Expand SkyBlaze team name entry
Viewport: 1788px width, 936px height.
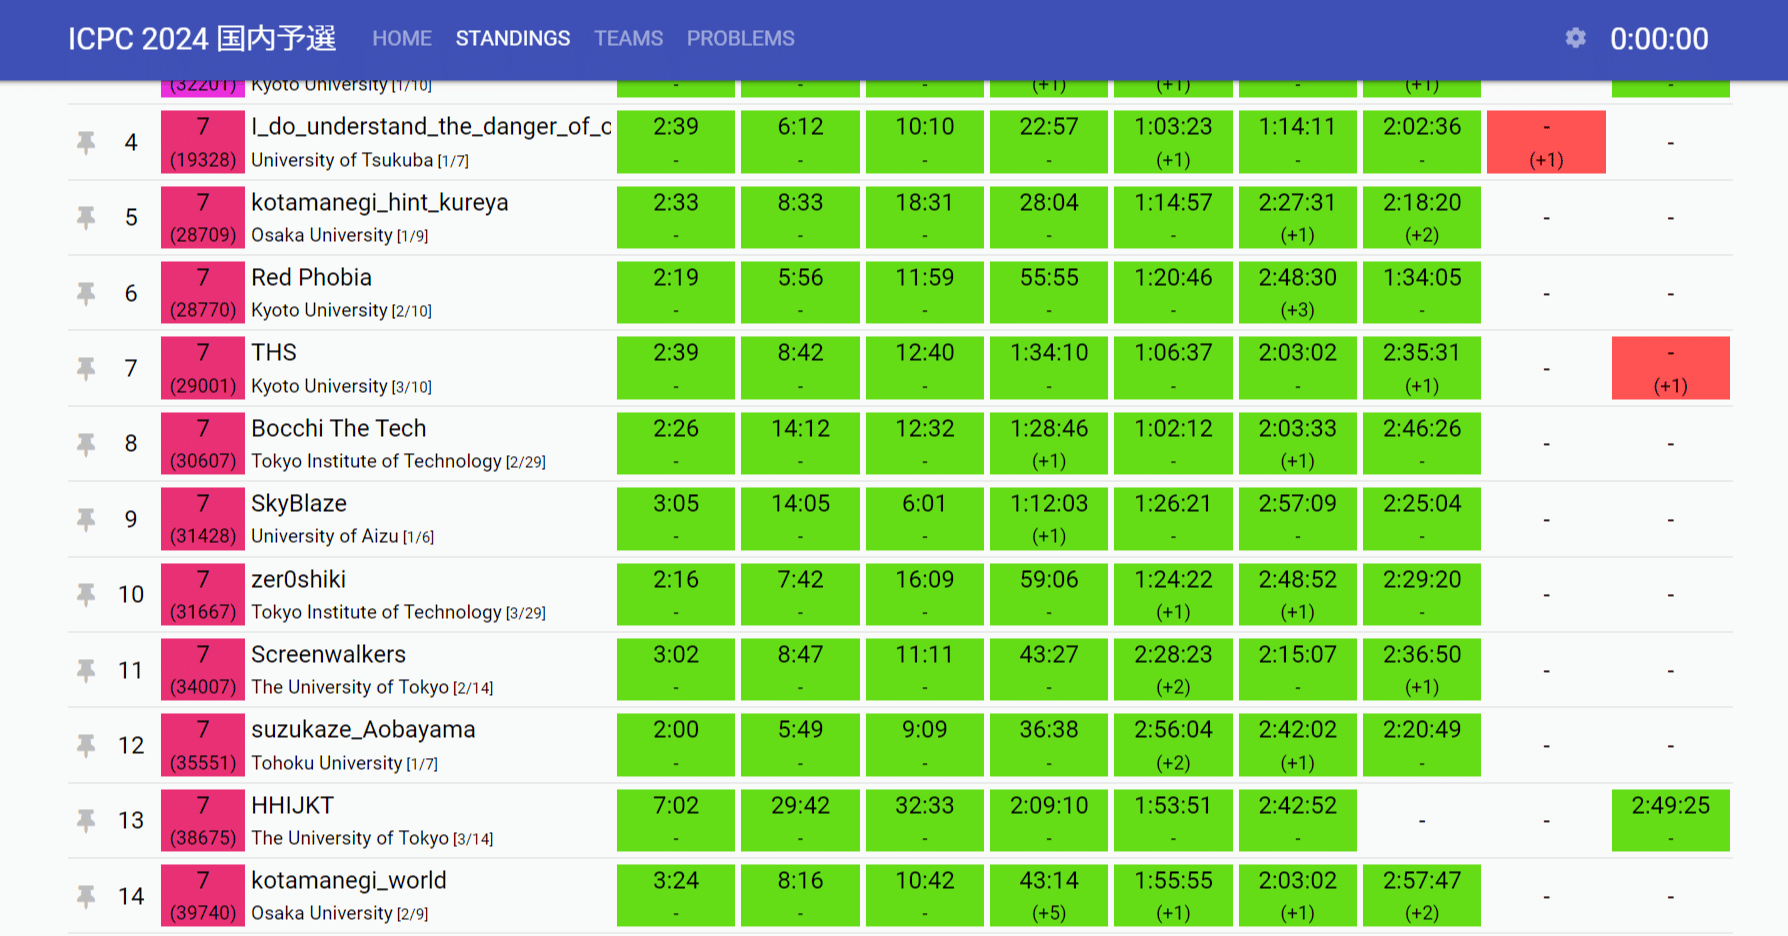click(299, 504)
